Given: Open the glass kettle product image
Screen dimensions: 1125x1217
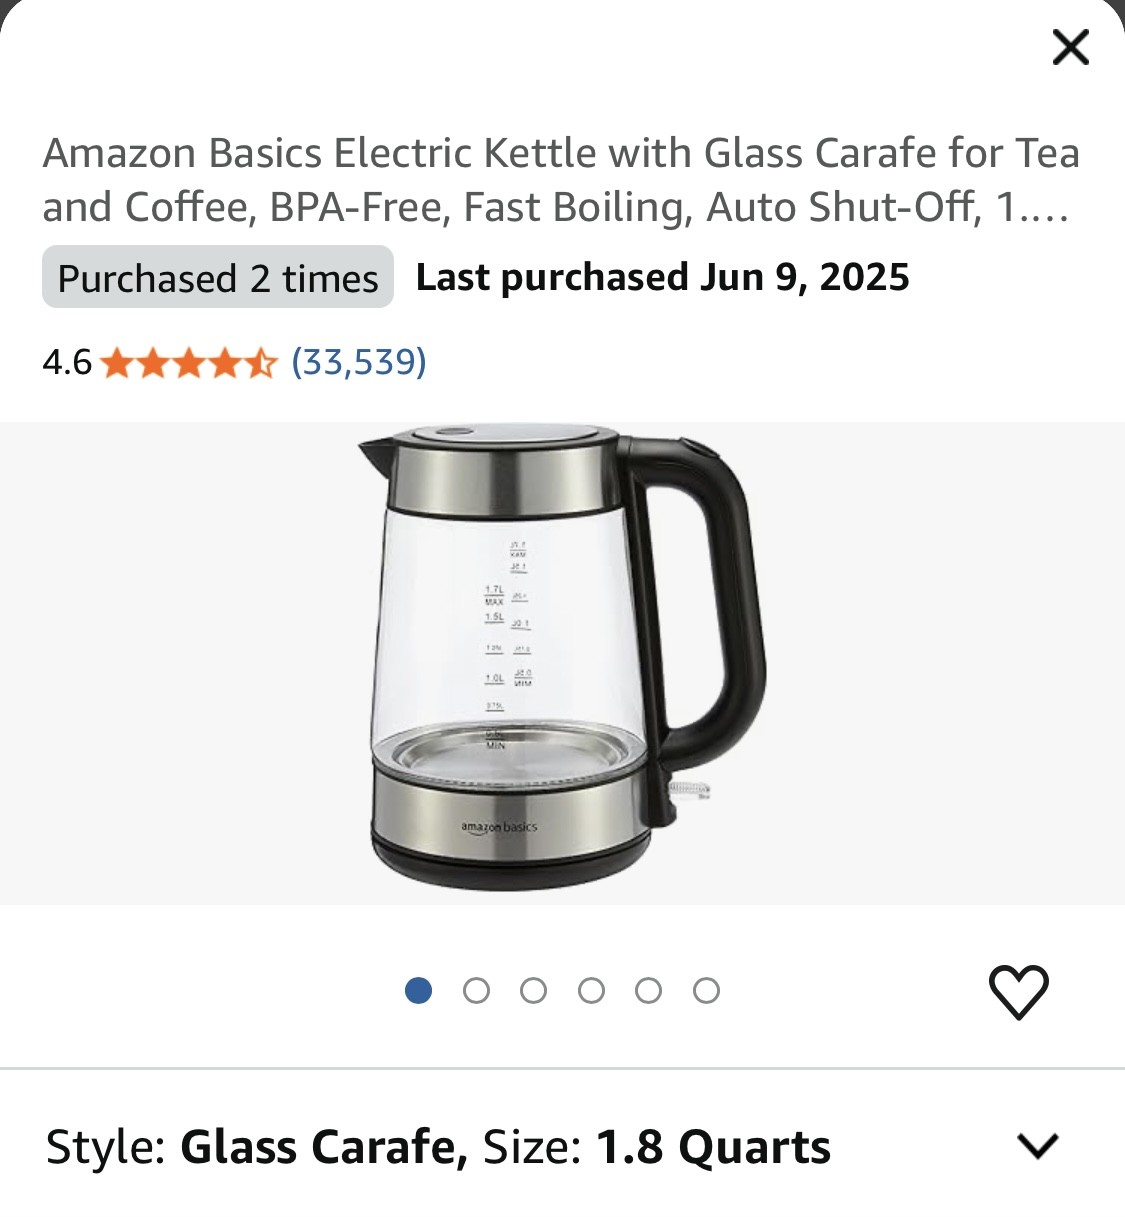Looking at the screenshot, I should tap(562, 662).
